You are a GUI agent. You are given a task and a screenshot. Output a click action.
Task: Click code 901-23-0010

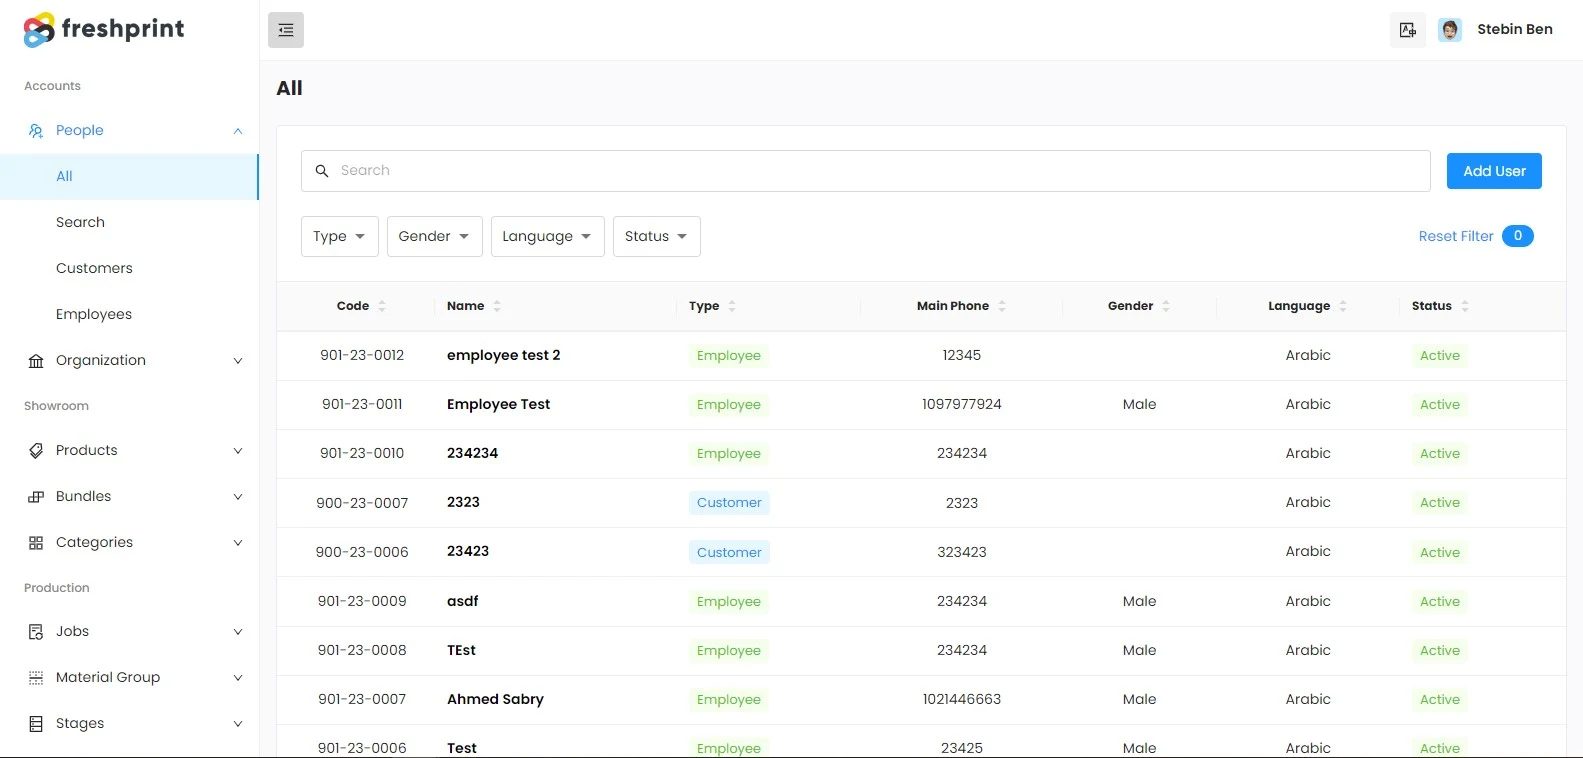362,453
